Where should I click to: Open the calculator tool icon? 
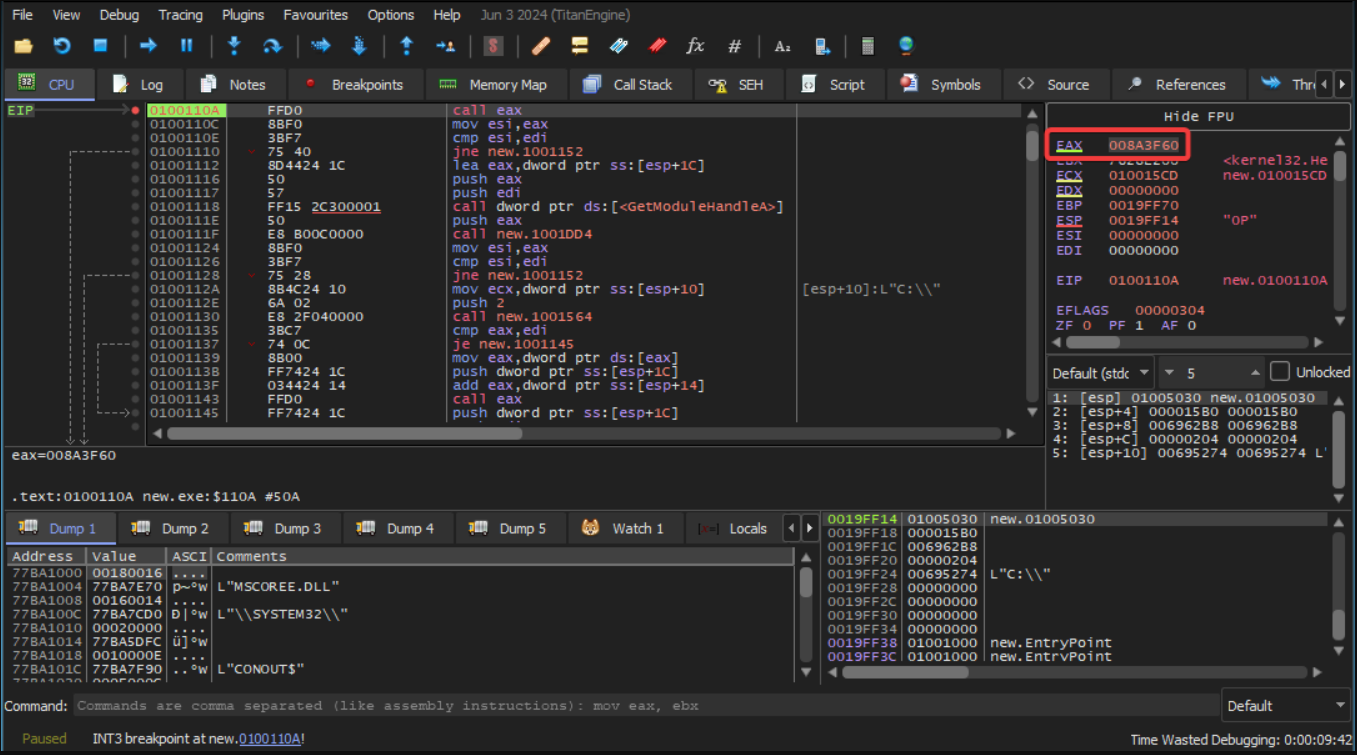[x=867, y=46]
